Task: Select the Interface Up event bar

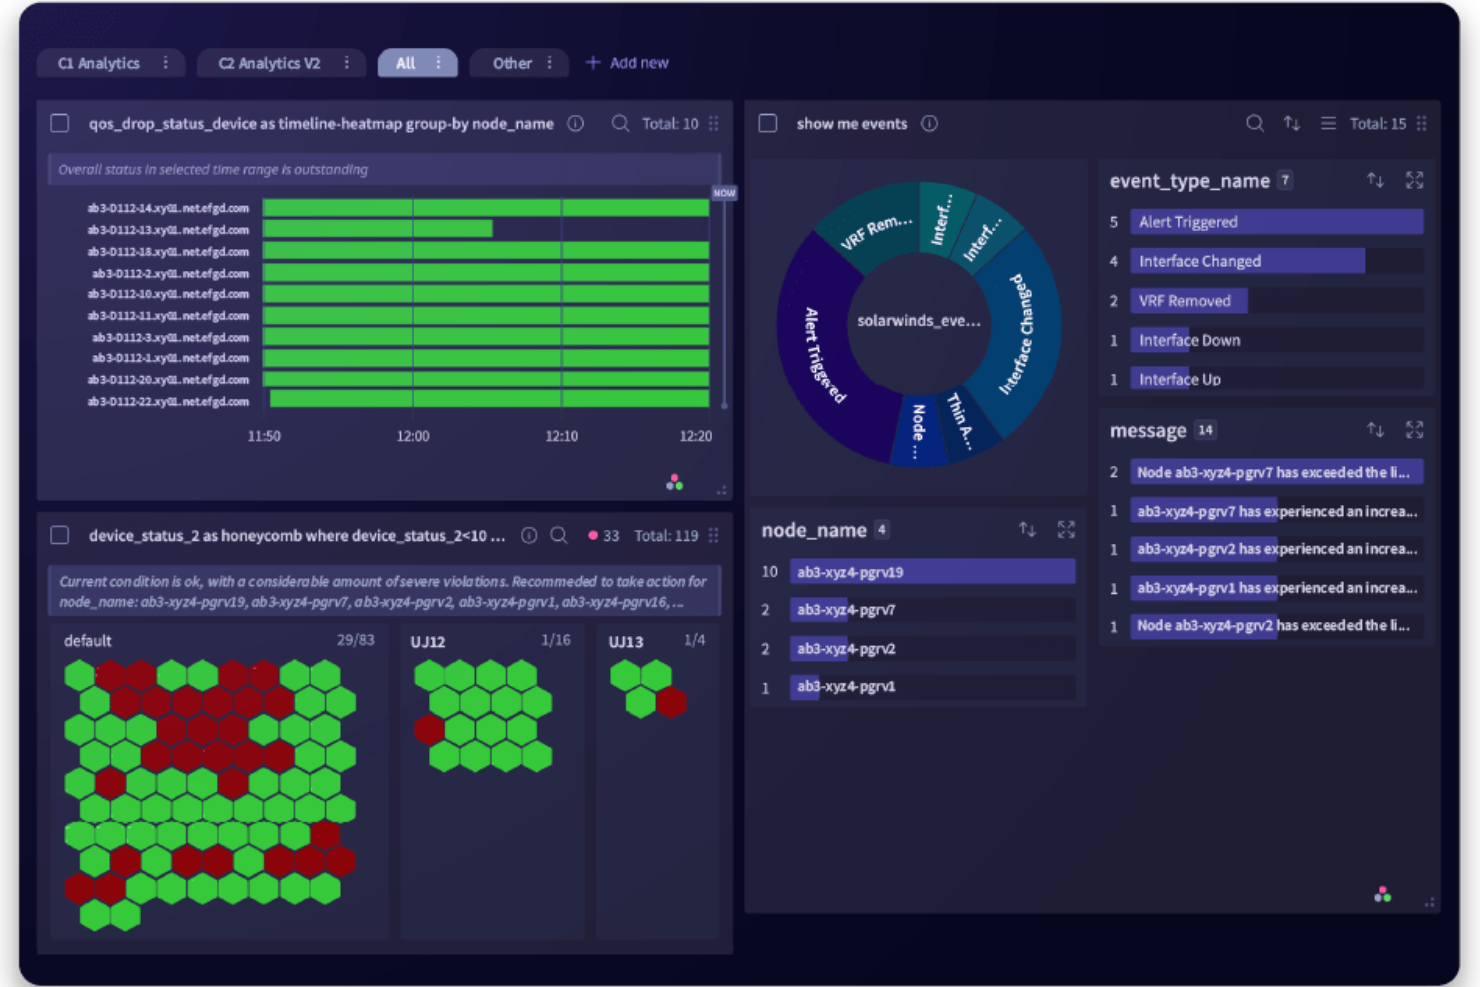Action: coord(1277,379)
